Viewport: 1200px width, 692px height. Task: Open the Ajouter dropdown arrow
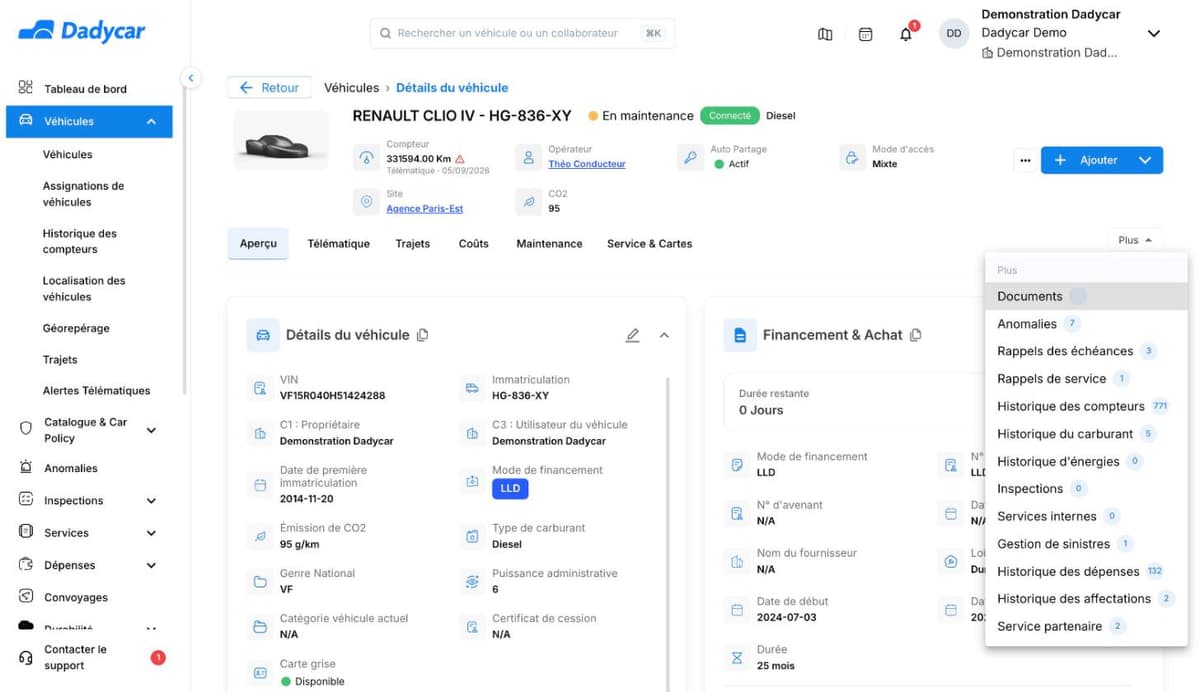pyautogui.click(x=1145, y=160)
